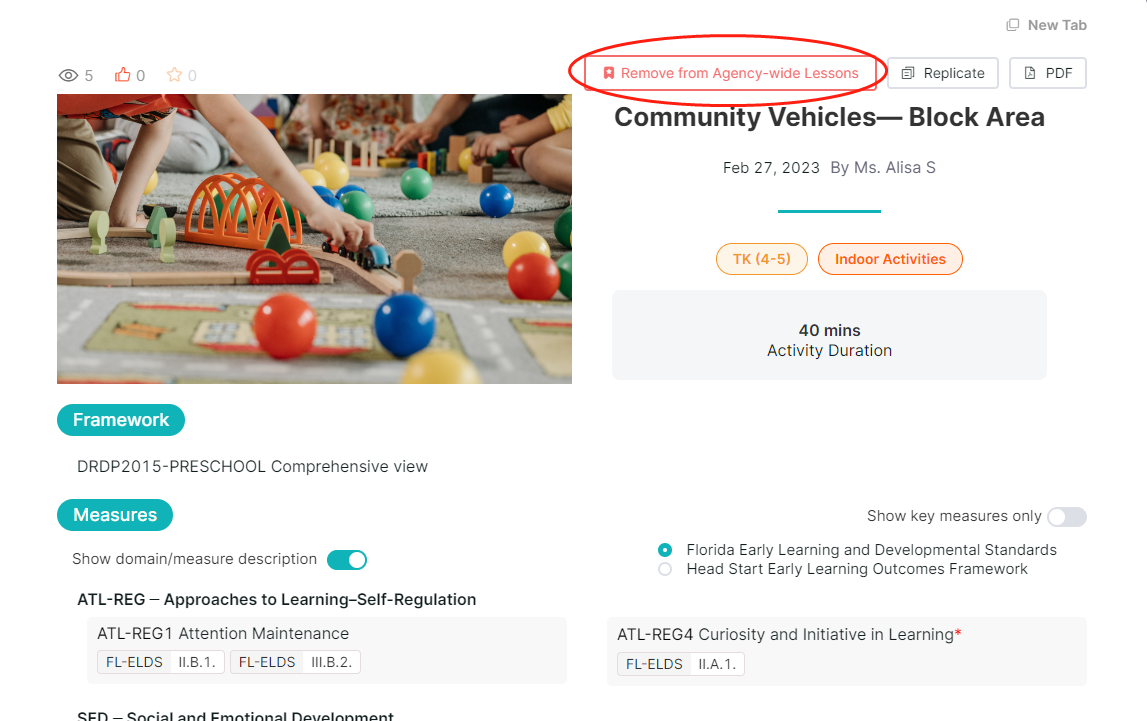Viewport: 1147px width, 721px height.
Task: Click the Indoor Activities tag
Action: pos(890,259)
